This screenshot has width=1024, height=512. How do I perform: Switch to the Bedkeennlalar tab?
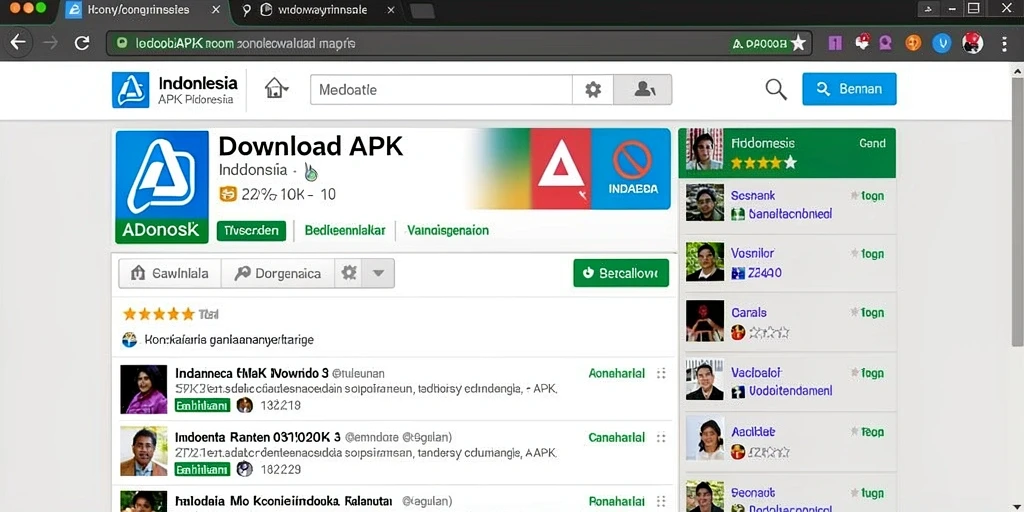[x=345, y=231]
